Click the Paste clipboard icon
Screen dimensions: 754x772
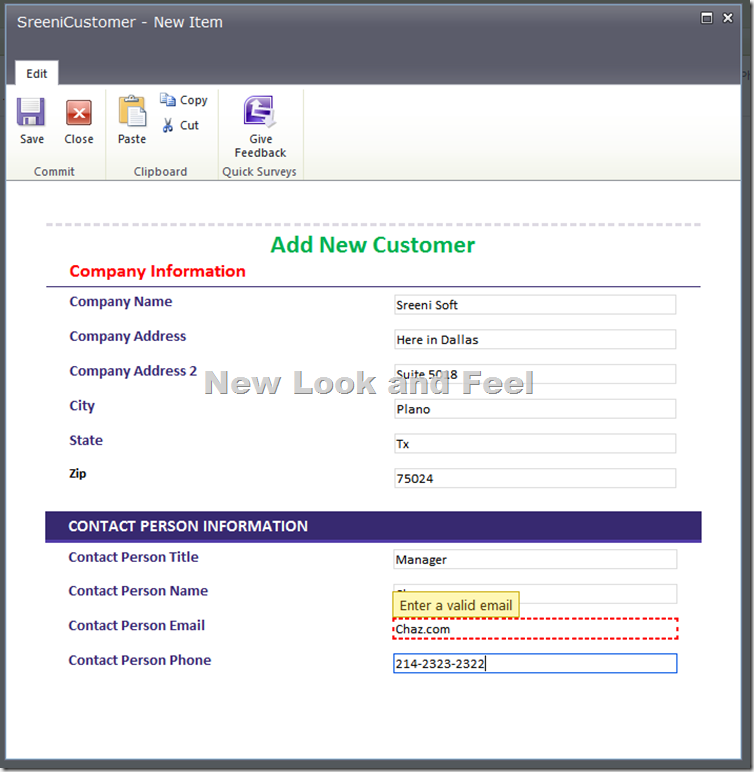[x=132, y=112]
